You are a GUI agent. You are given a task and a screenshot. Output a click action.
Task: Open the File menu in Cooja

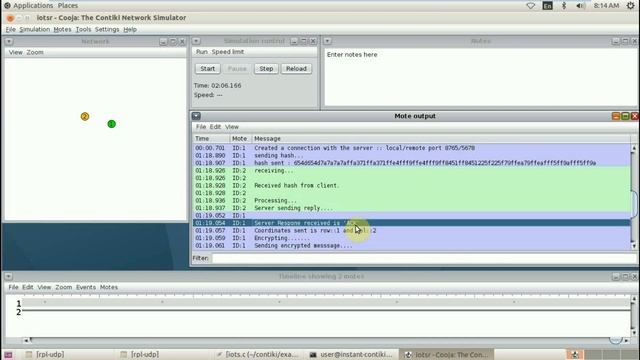[10, 29]
